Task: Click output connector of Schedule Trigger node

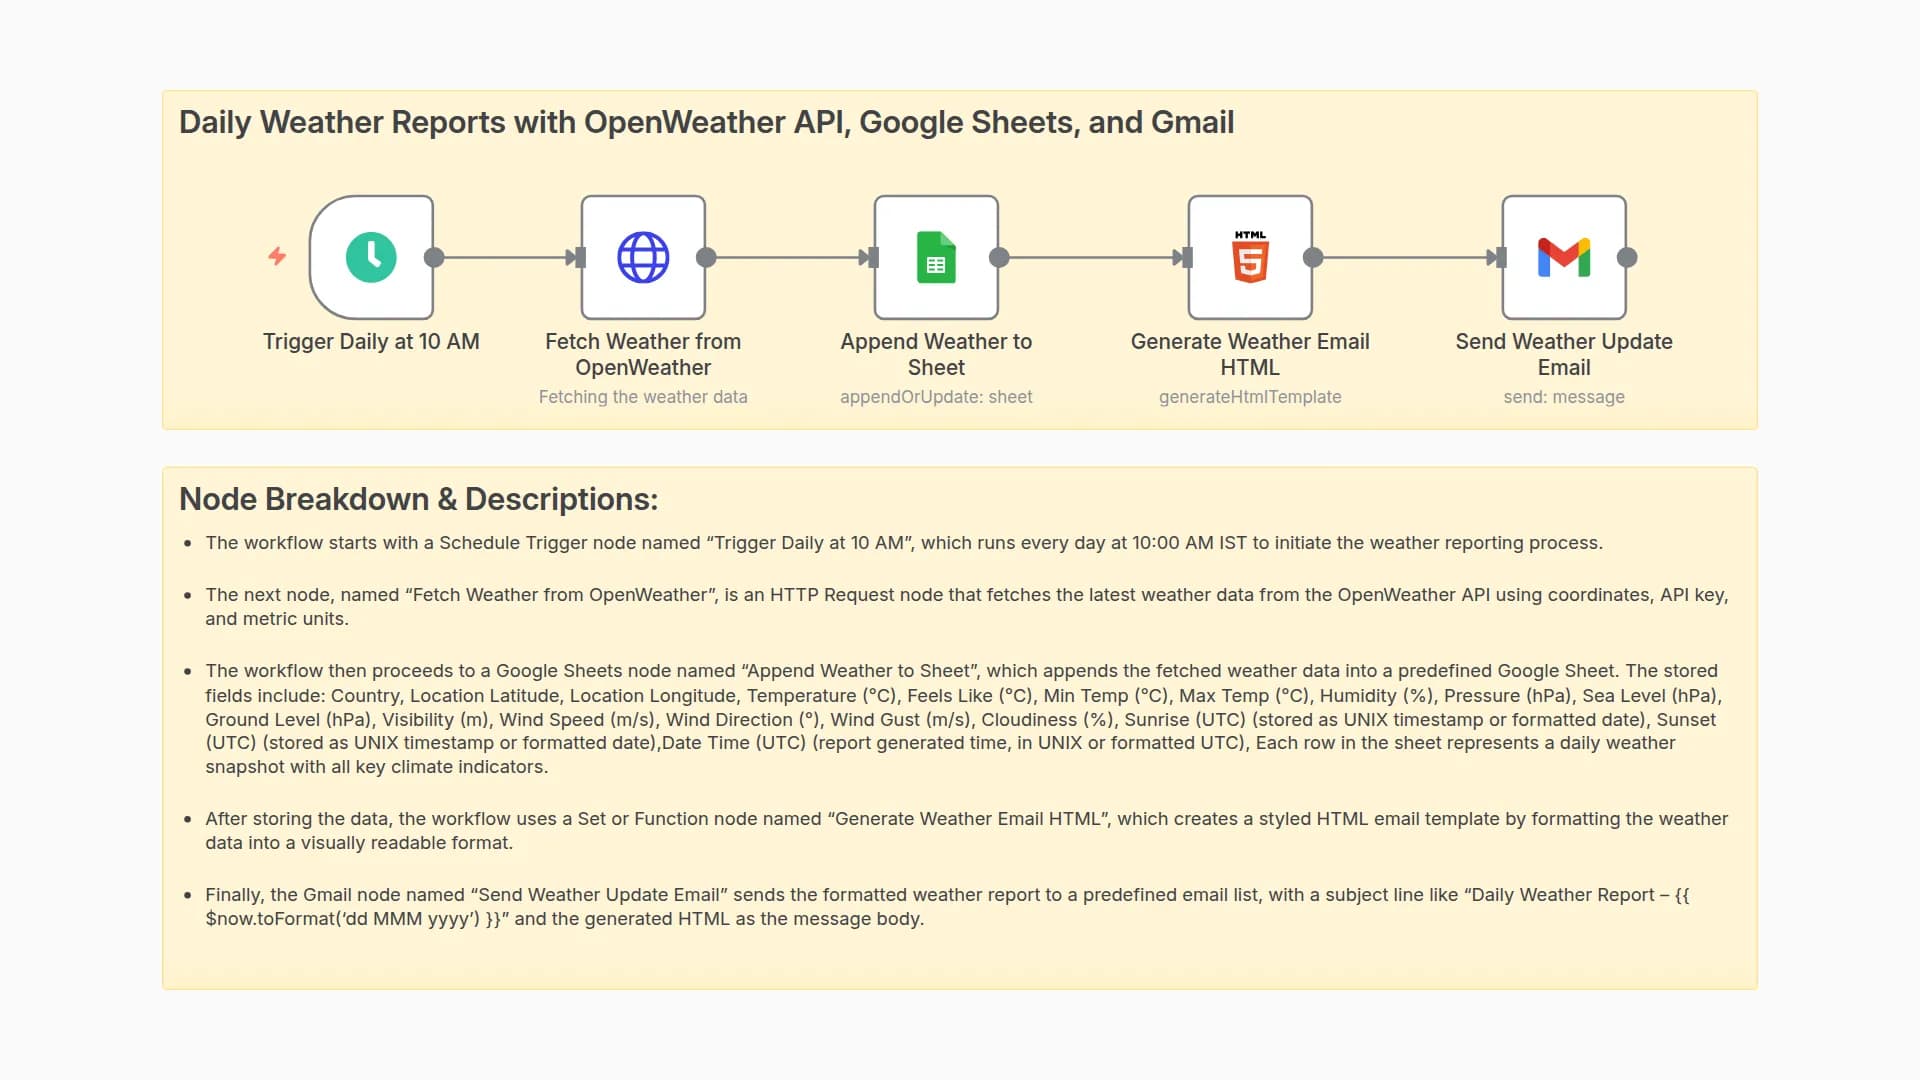Action: click(x=434, y=258)
